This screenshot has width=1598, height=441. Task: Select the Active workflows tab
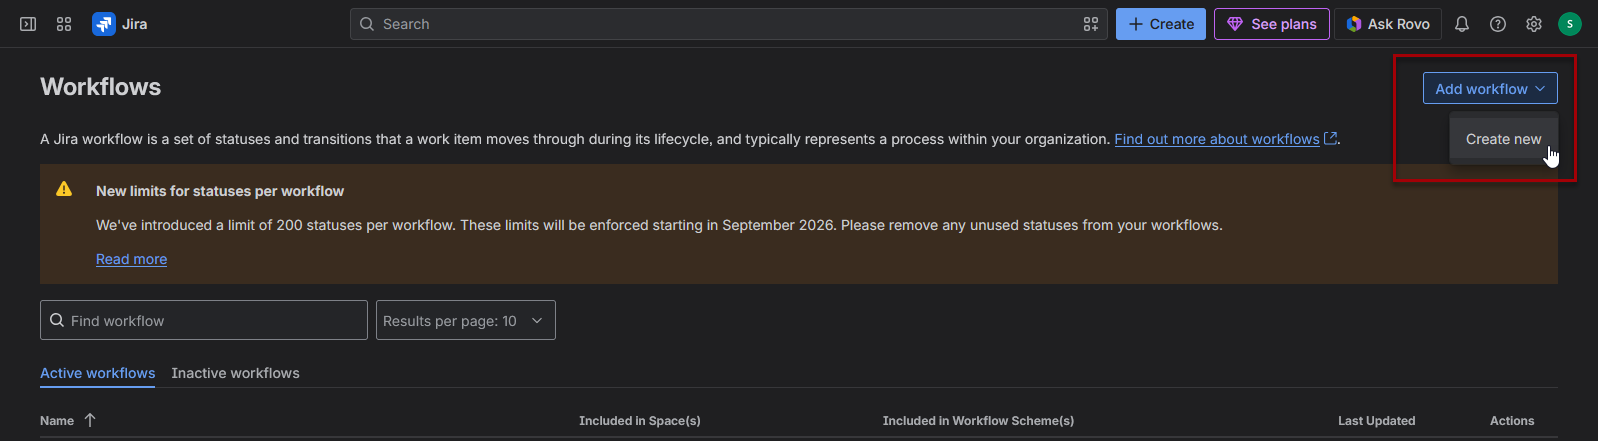(98, 373)
